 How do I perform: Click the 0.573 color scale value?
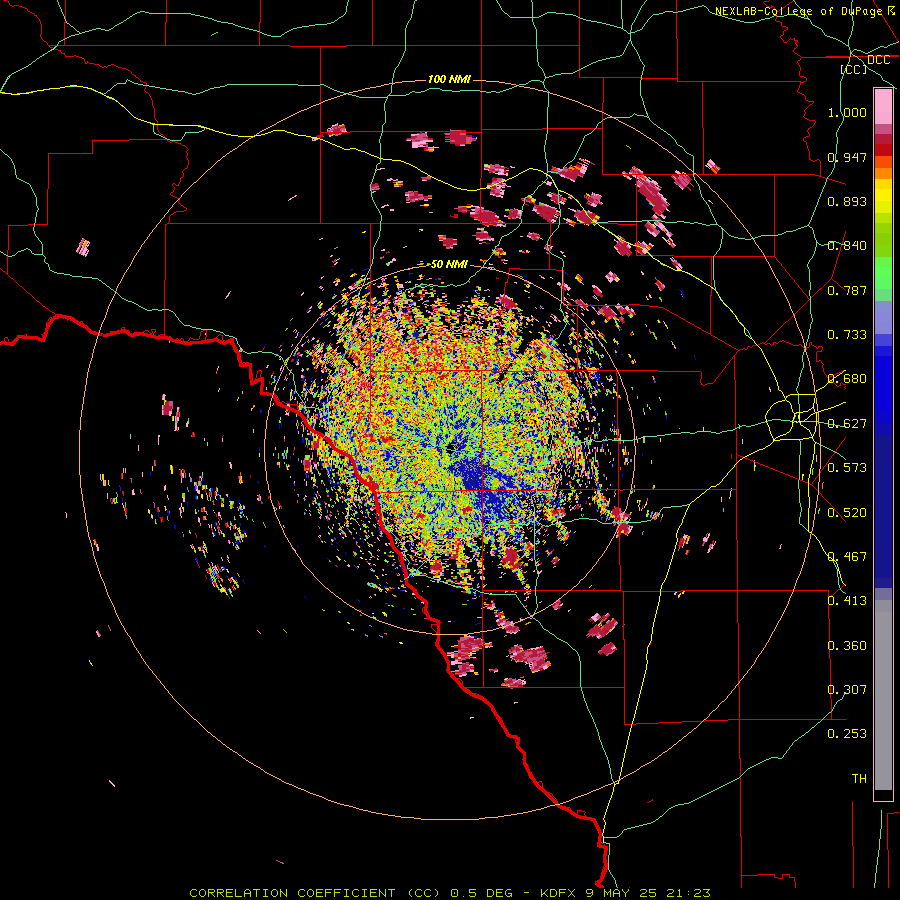click(847, 468)
